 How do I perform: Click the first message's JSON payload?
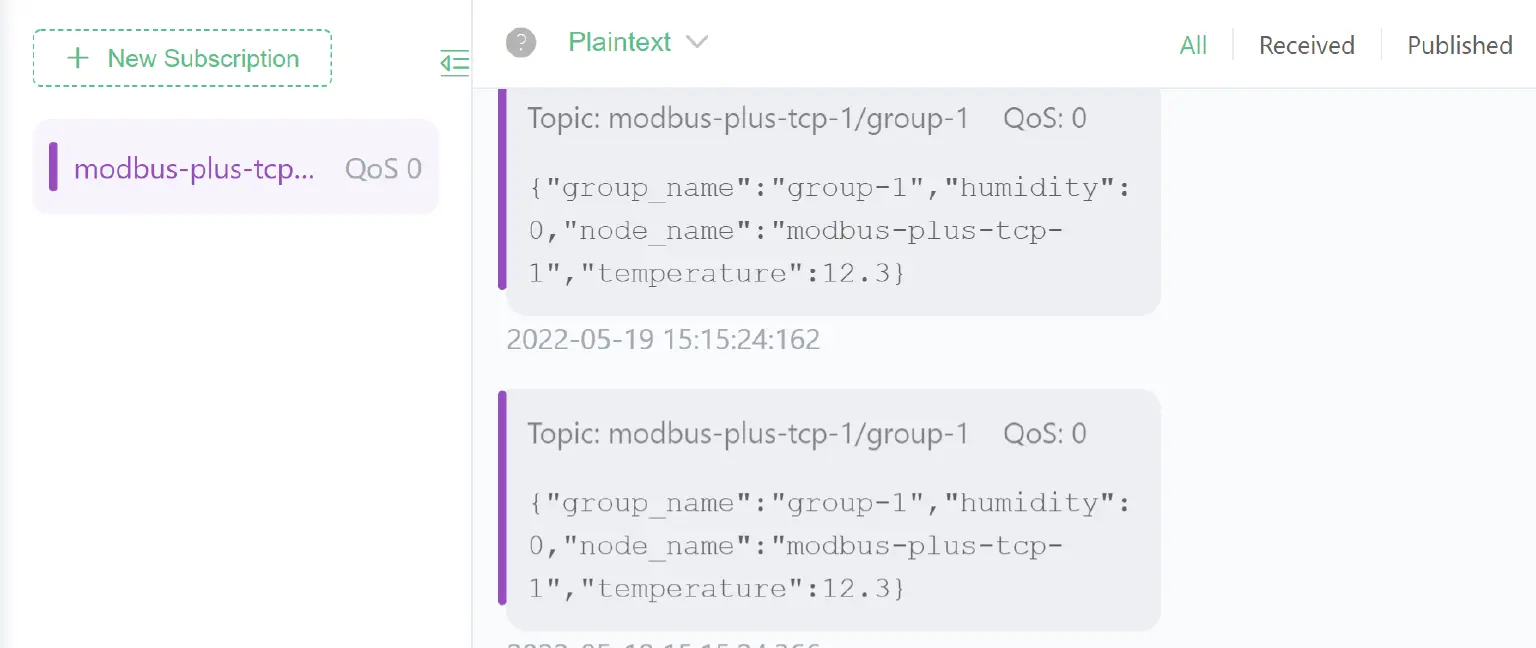(828, 230)
